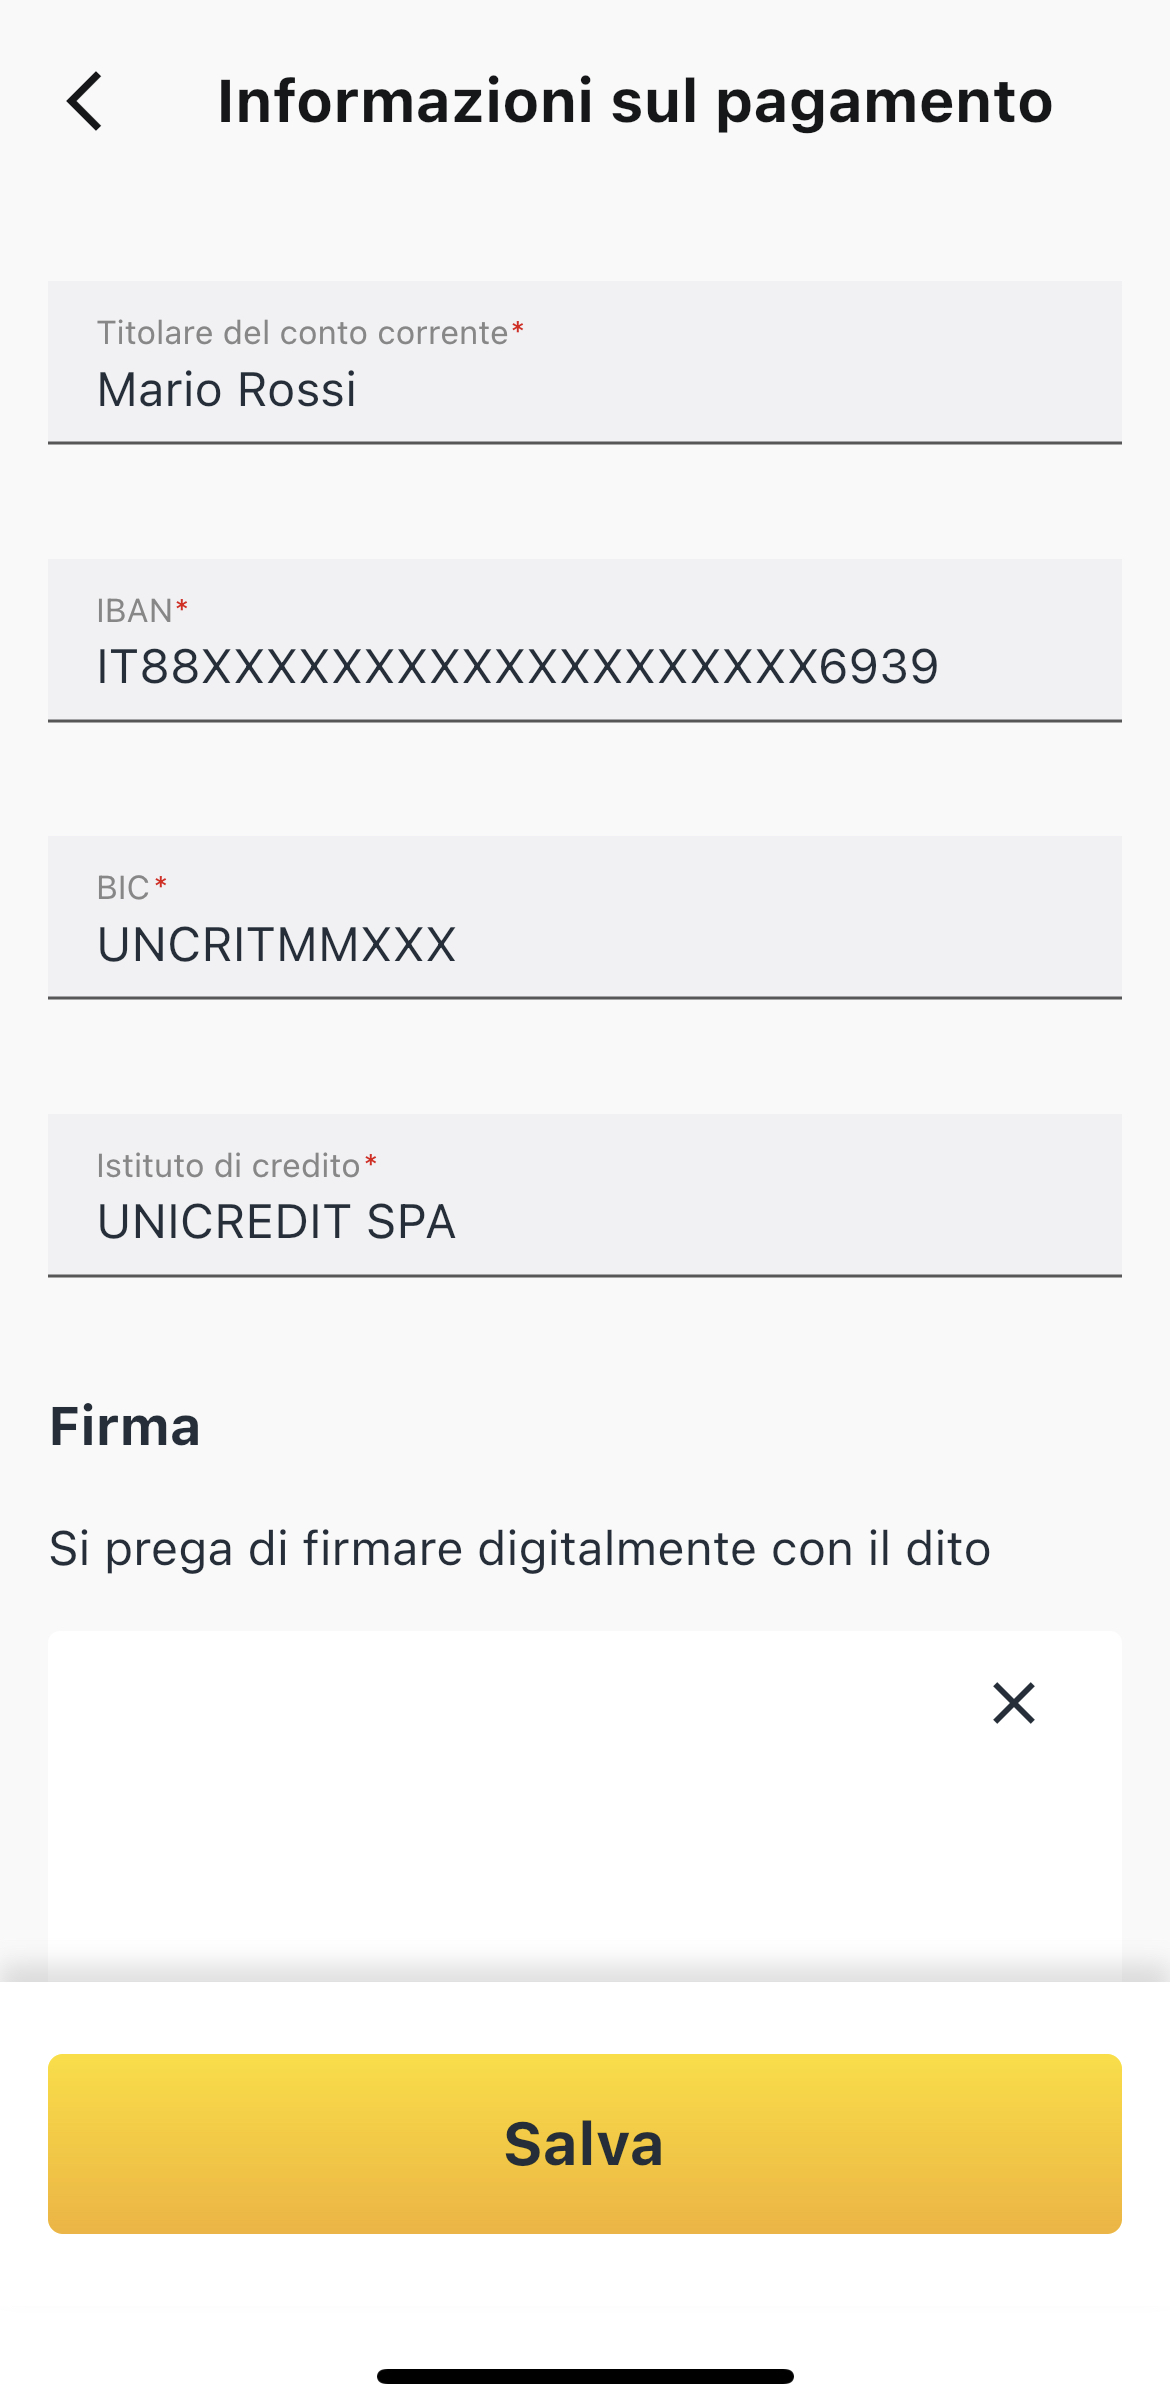This screenshot has width=1170, height=2408.
Task: Tap the masked IBAN value ending 6939
Action: 518,667
